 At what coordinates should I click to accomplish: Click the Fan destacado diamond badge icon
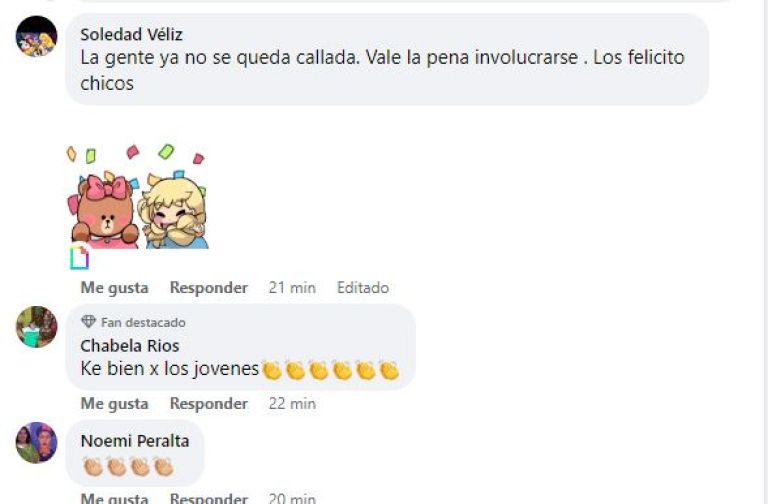click(88, 322)
